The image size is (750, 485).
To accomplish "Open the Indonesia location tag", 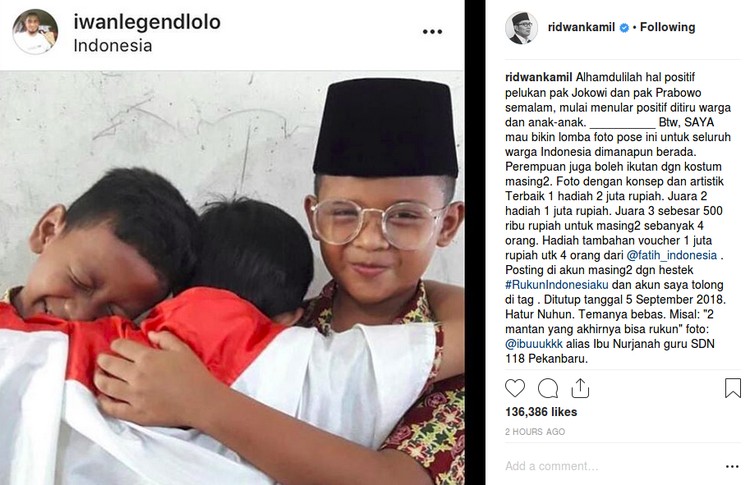I will point(113,45).
